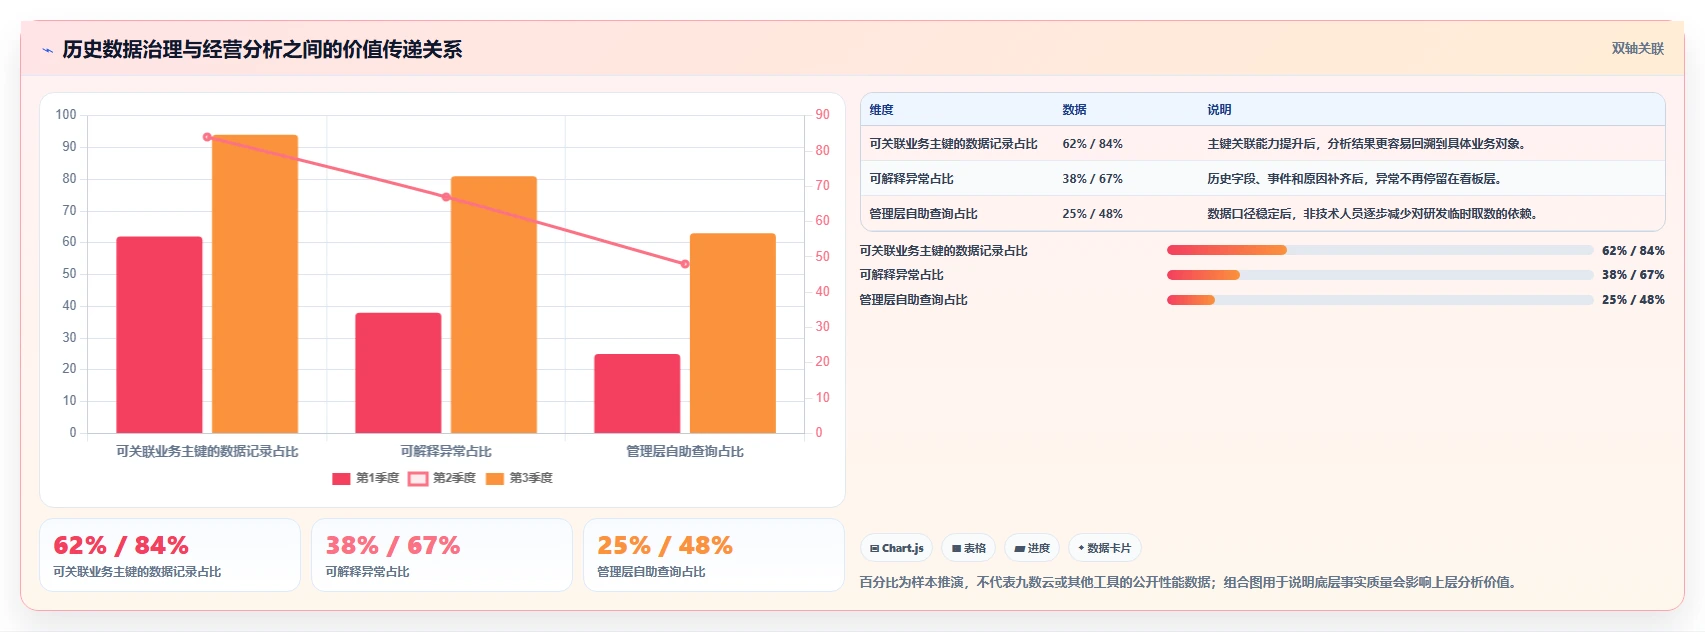
Task: Click the 62% / 84% progress bar
Action: click(x=1380, y=250)
